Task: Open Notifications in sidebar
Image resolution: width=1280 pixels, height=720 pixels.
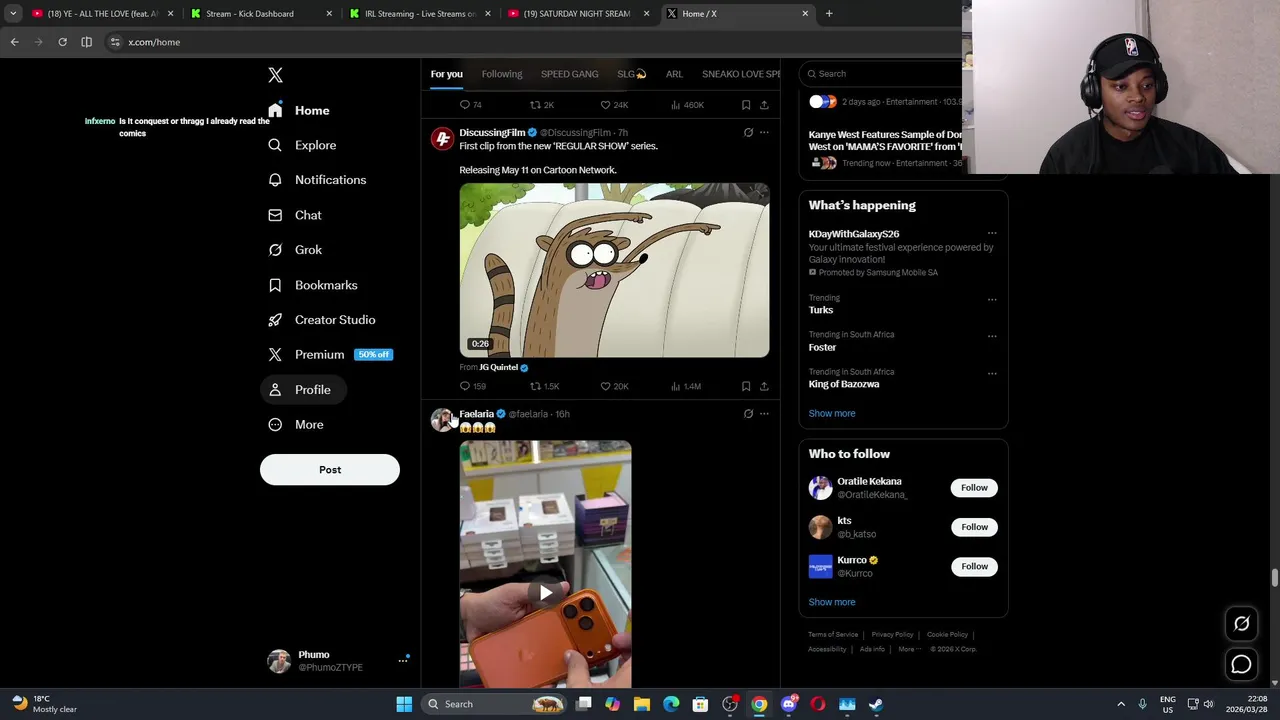Action: click(x=317, y=180)
